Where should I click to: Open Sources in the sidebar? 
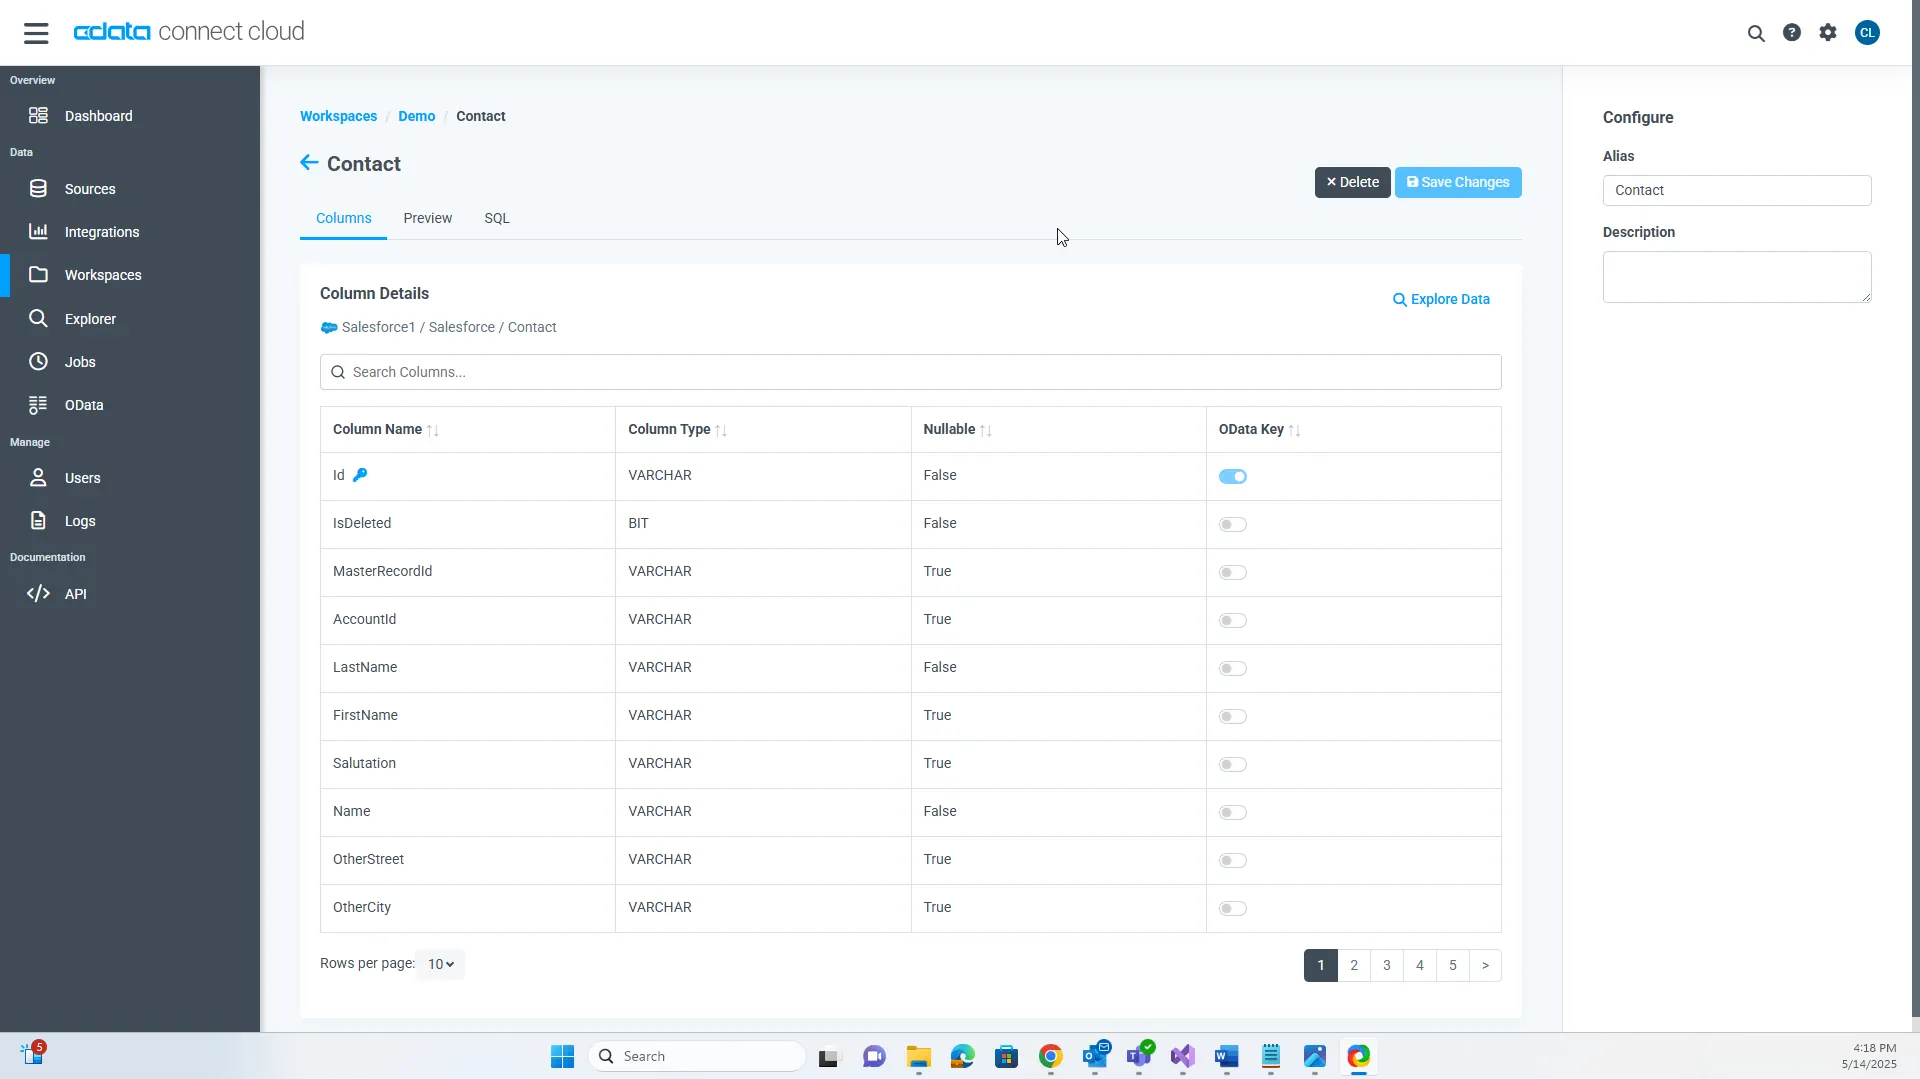[89, 189]
